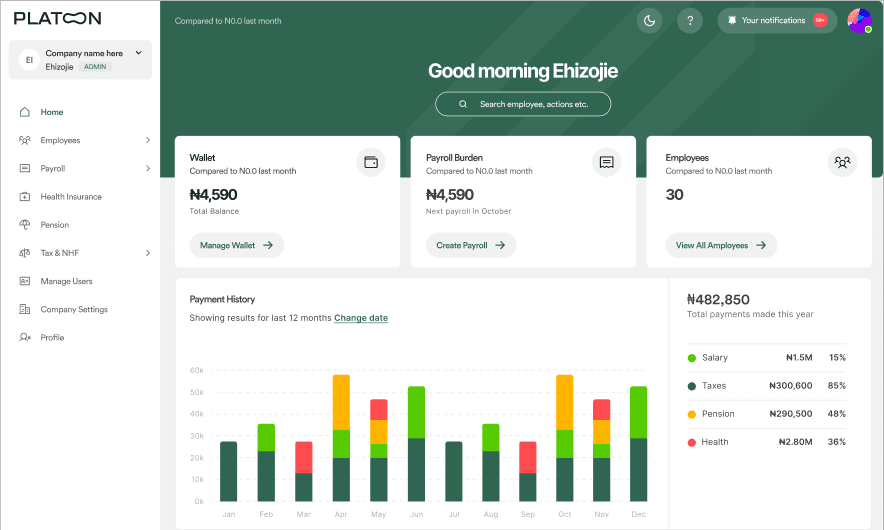This screenshot has height=530, width=884.
Task: Click the Tax & NHF scales icon
Action: (x=25, y=253)
